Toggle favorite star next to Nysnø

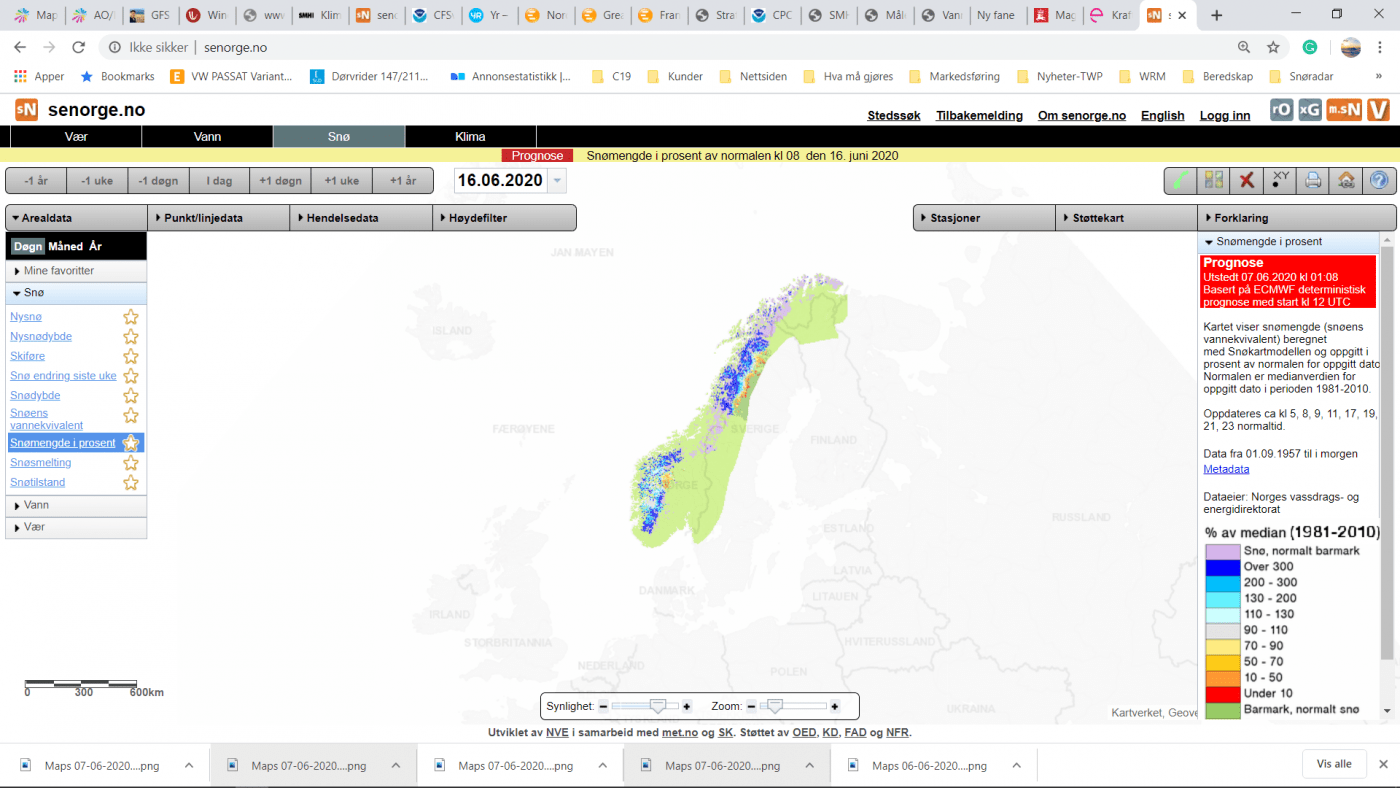point(130,317)
